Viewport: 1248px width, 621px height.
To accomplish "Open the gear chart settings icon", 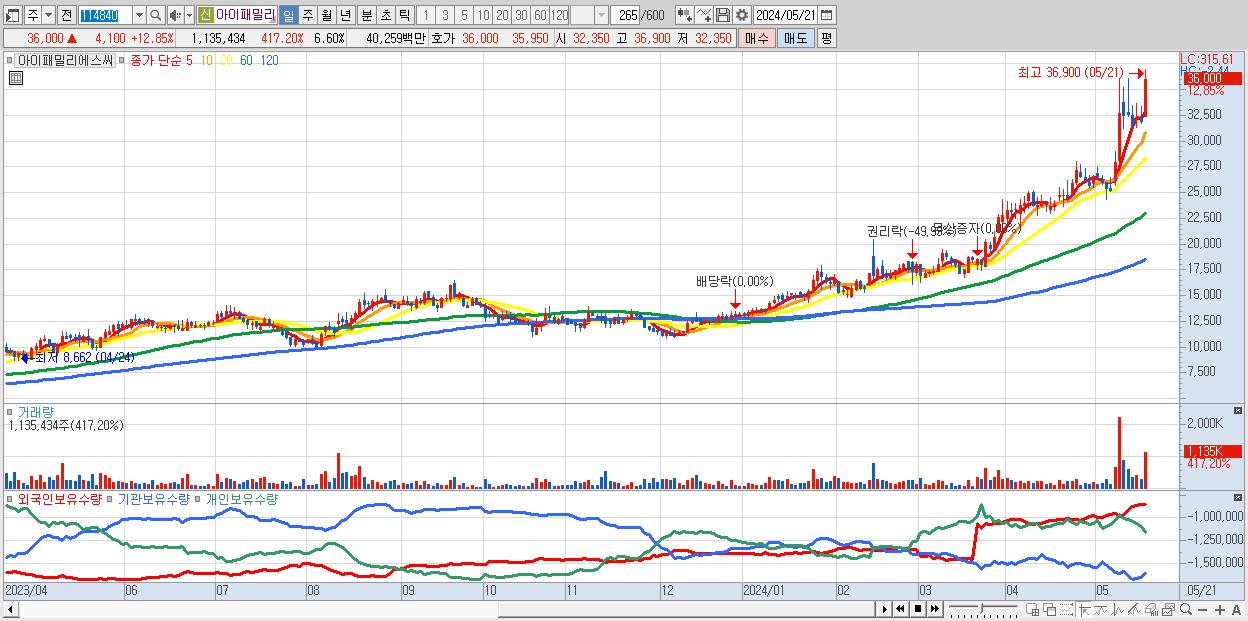I will (742, 15).
